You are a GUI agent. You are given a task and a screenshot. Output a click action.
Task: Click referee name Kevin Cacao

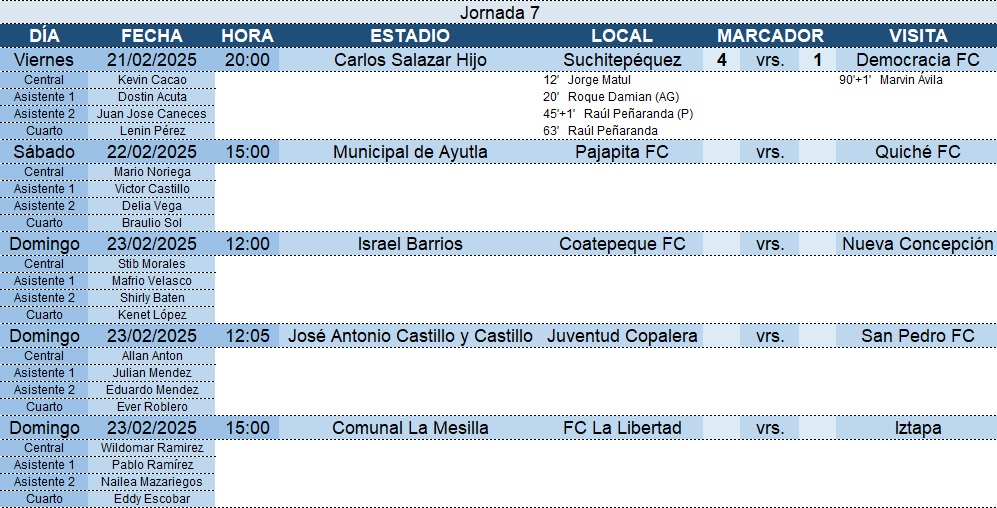(152, 80)
